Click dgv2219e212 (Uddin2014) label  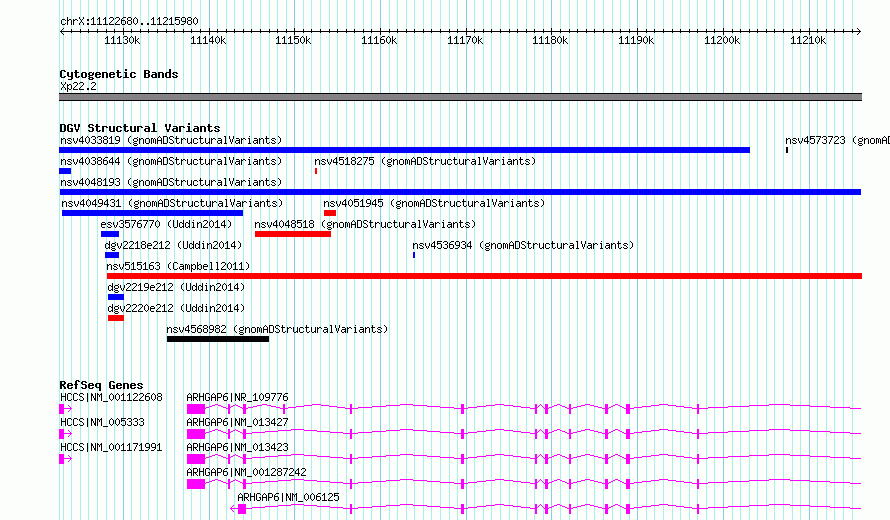tap(176, 287)
